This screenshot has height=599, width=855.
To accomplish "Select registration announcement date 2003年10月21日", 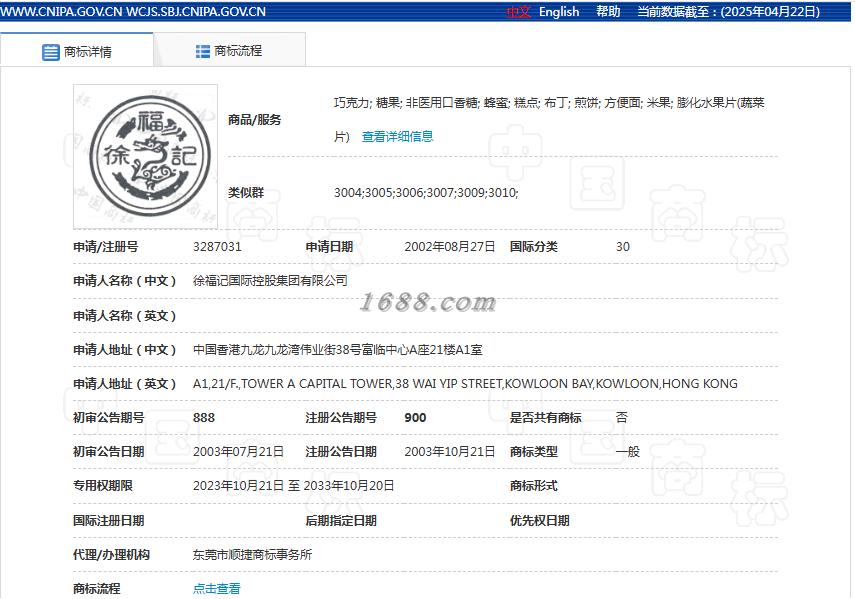I will [x=450, y=452].
